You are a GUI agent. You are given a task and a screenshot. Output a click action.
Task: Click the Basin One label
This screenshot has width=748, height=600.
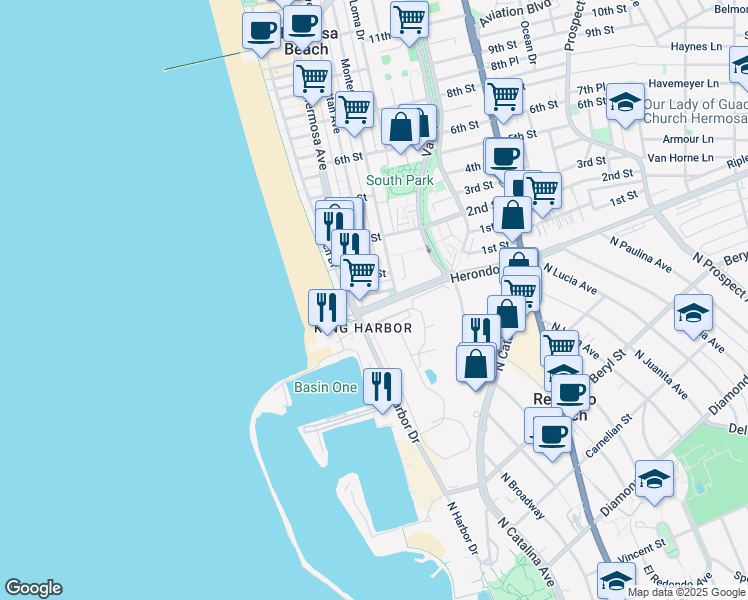[325, 387]
